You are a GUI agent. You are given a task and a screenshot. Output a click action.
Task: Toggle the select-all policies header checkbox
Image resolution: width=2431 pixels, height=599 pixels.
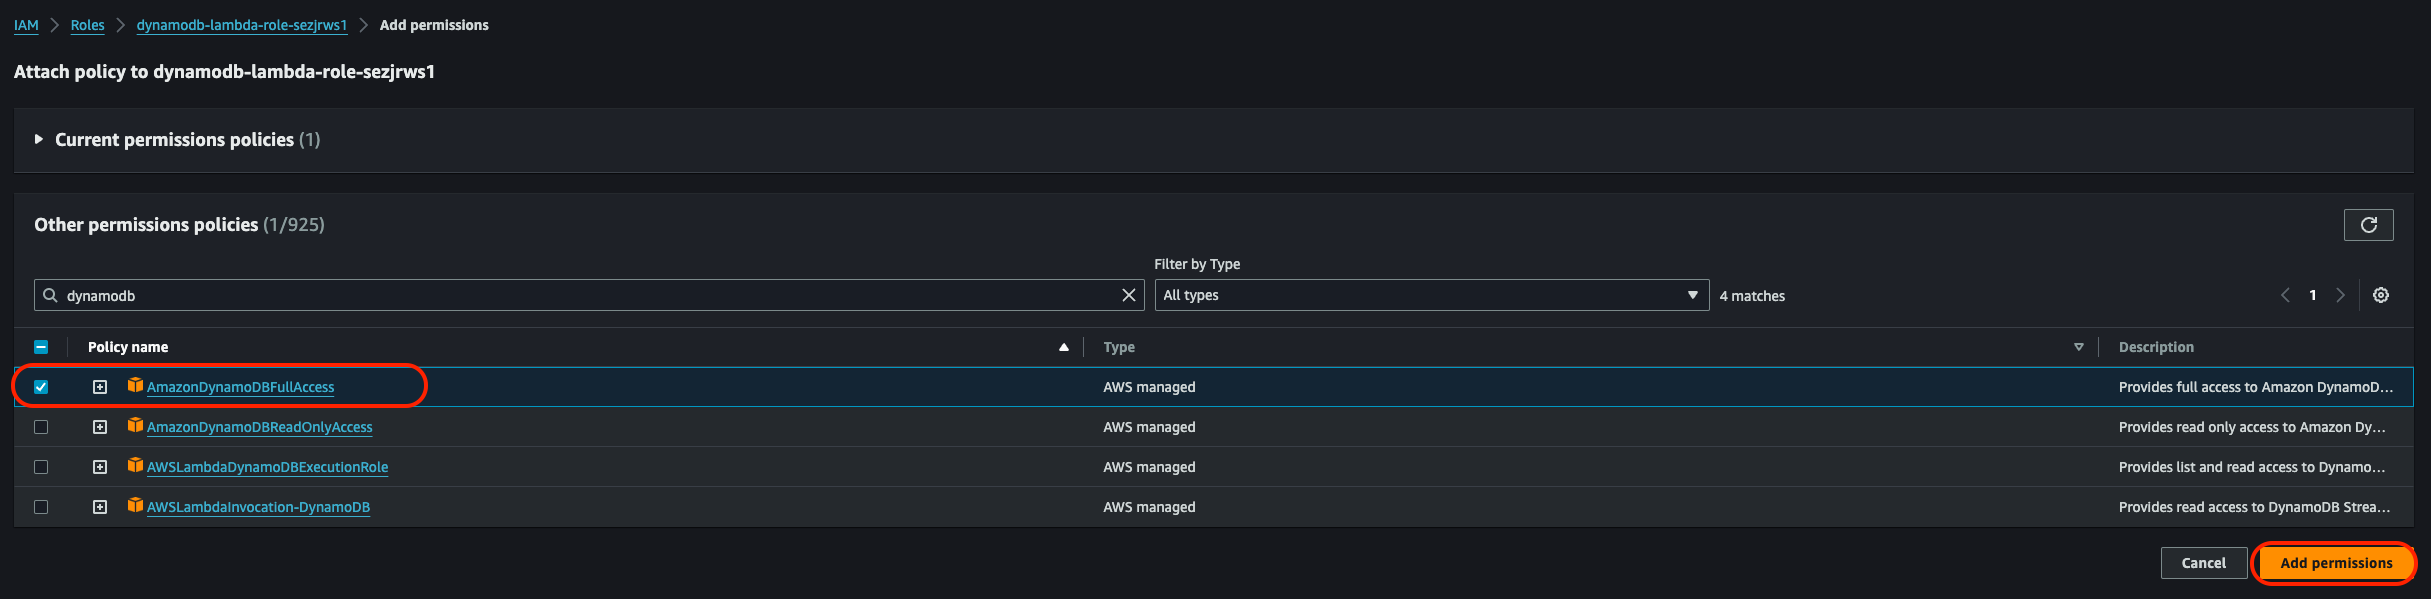(41, 347)
